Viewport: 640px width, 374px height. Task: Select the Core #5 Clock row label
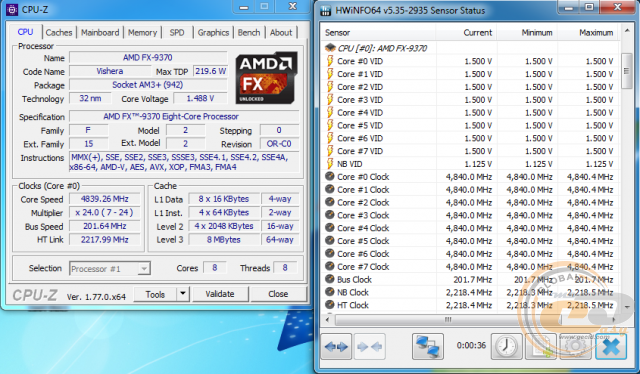pos(363,241)
